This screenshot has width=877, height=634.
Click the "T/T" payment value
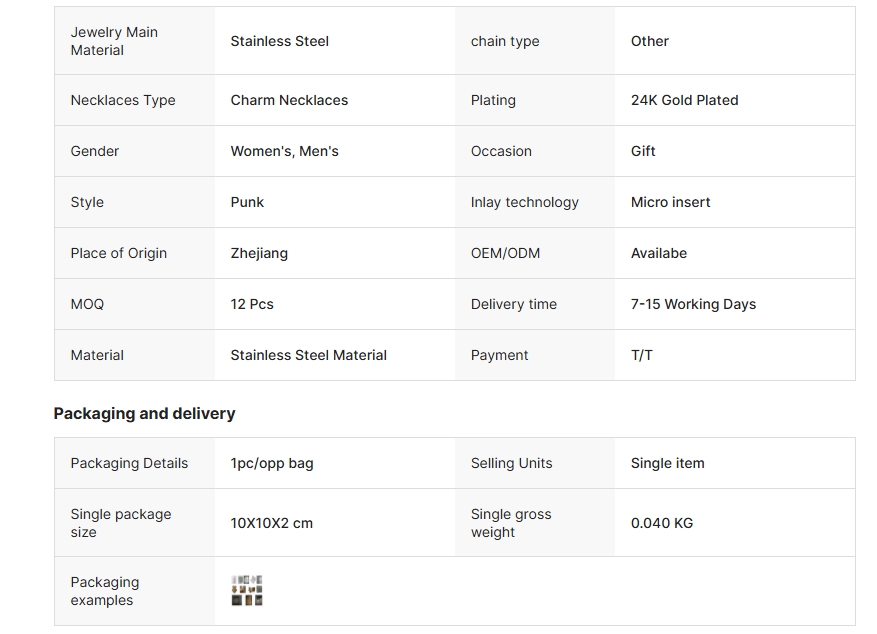point(642,355)
